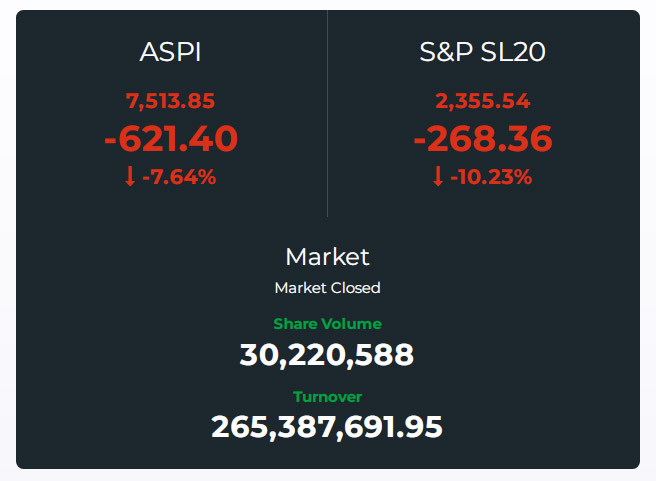Image resolution: width=656 pixels, height=481 pixels.
Task: Click the S&P SL20 index title
Action: 482,52
